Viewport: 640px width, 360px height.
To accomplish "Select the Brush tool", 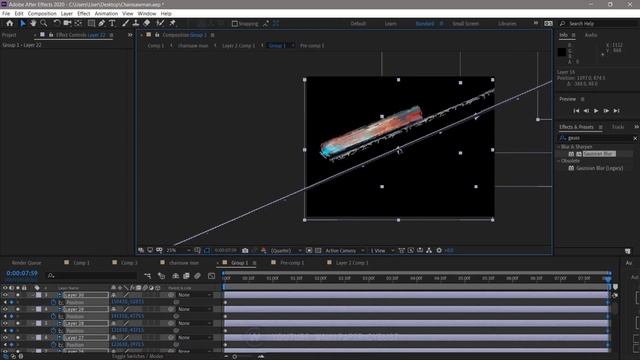I will coord(126,24).
